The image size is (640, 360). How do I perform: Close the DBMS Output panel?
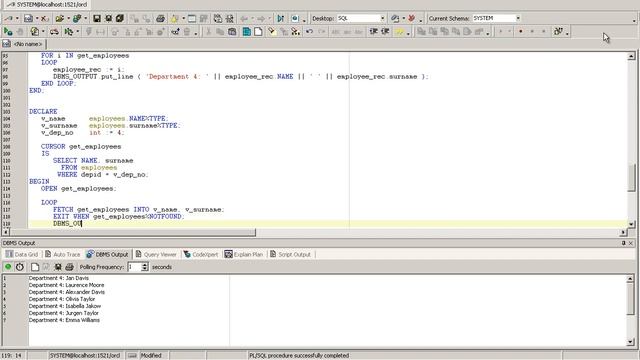pyautogui.click(x=631, y=243)
